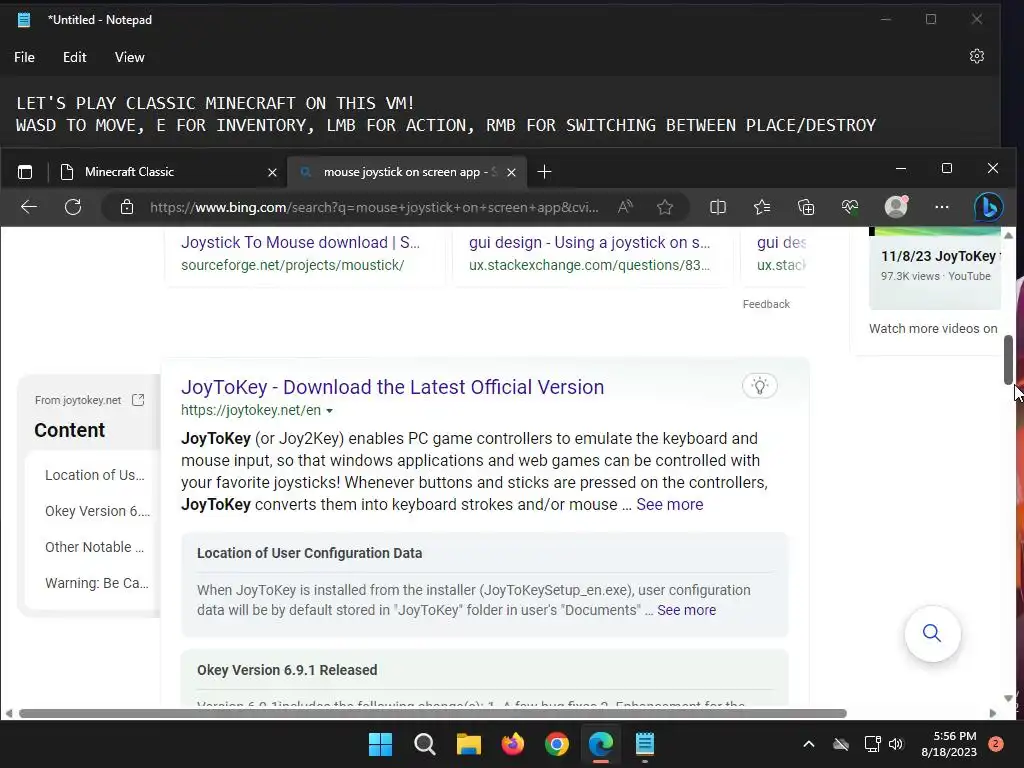
Task: Switch to Notepad from taskbar
Action: click(645, 744)
